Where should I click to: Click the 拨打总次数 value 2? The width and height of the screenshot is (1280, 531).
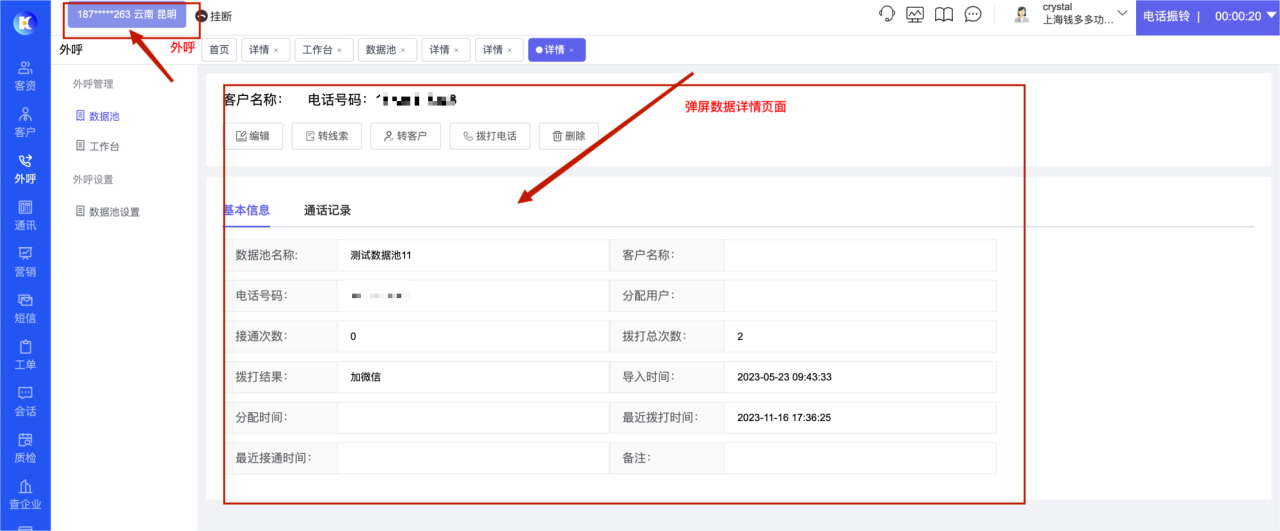(x=740, y=336)
